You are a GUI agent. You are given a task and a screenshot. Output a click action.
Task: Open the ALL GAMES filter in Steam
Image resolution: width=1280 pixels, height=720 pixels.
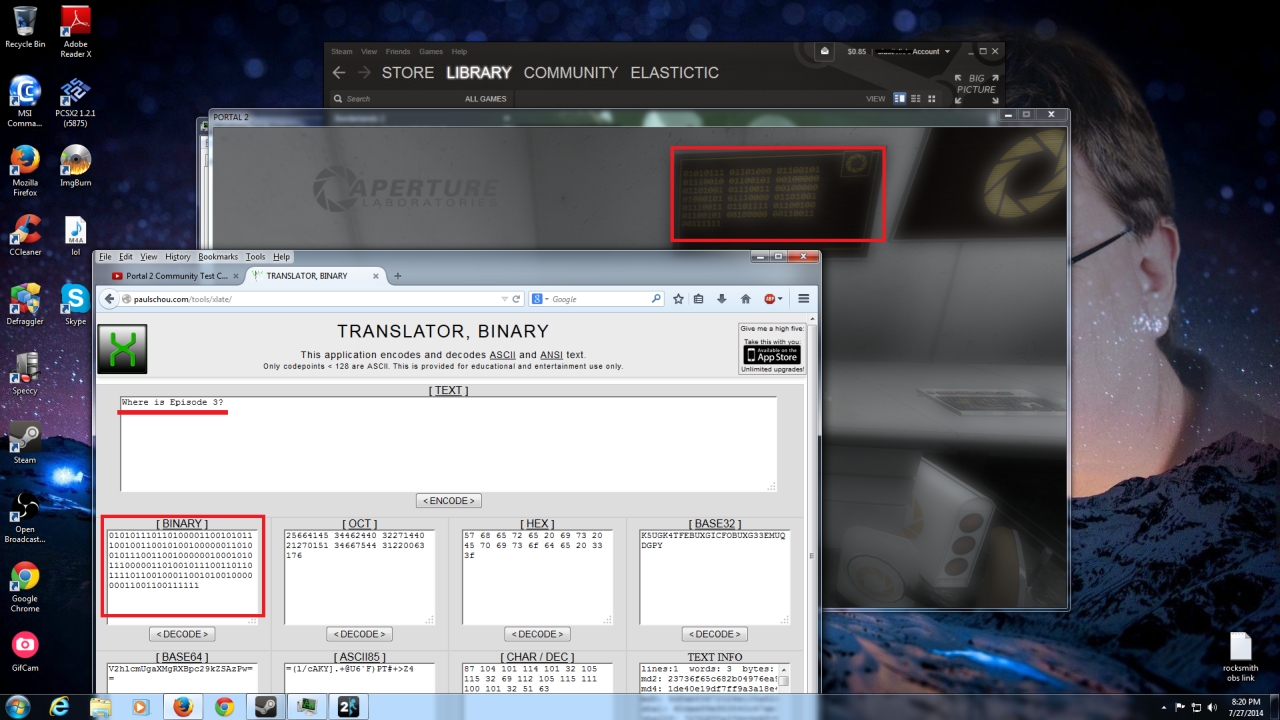coord(486,99)
